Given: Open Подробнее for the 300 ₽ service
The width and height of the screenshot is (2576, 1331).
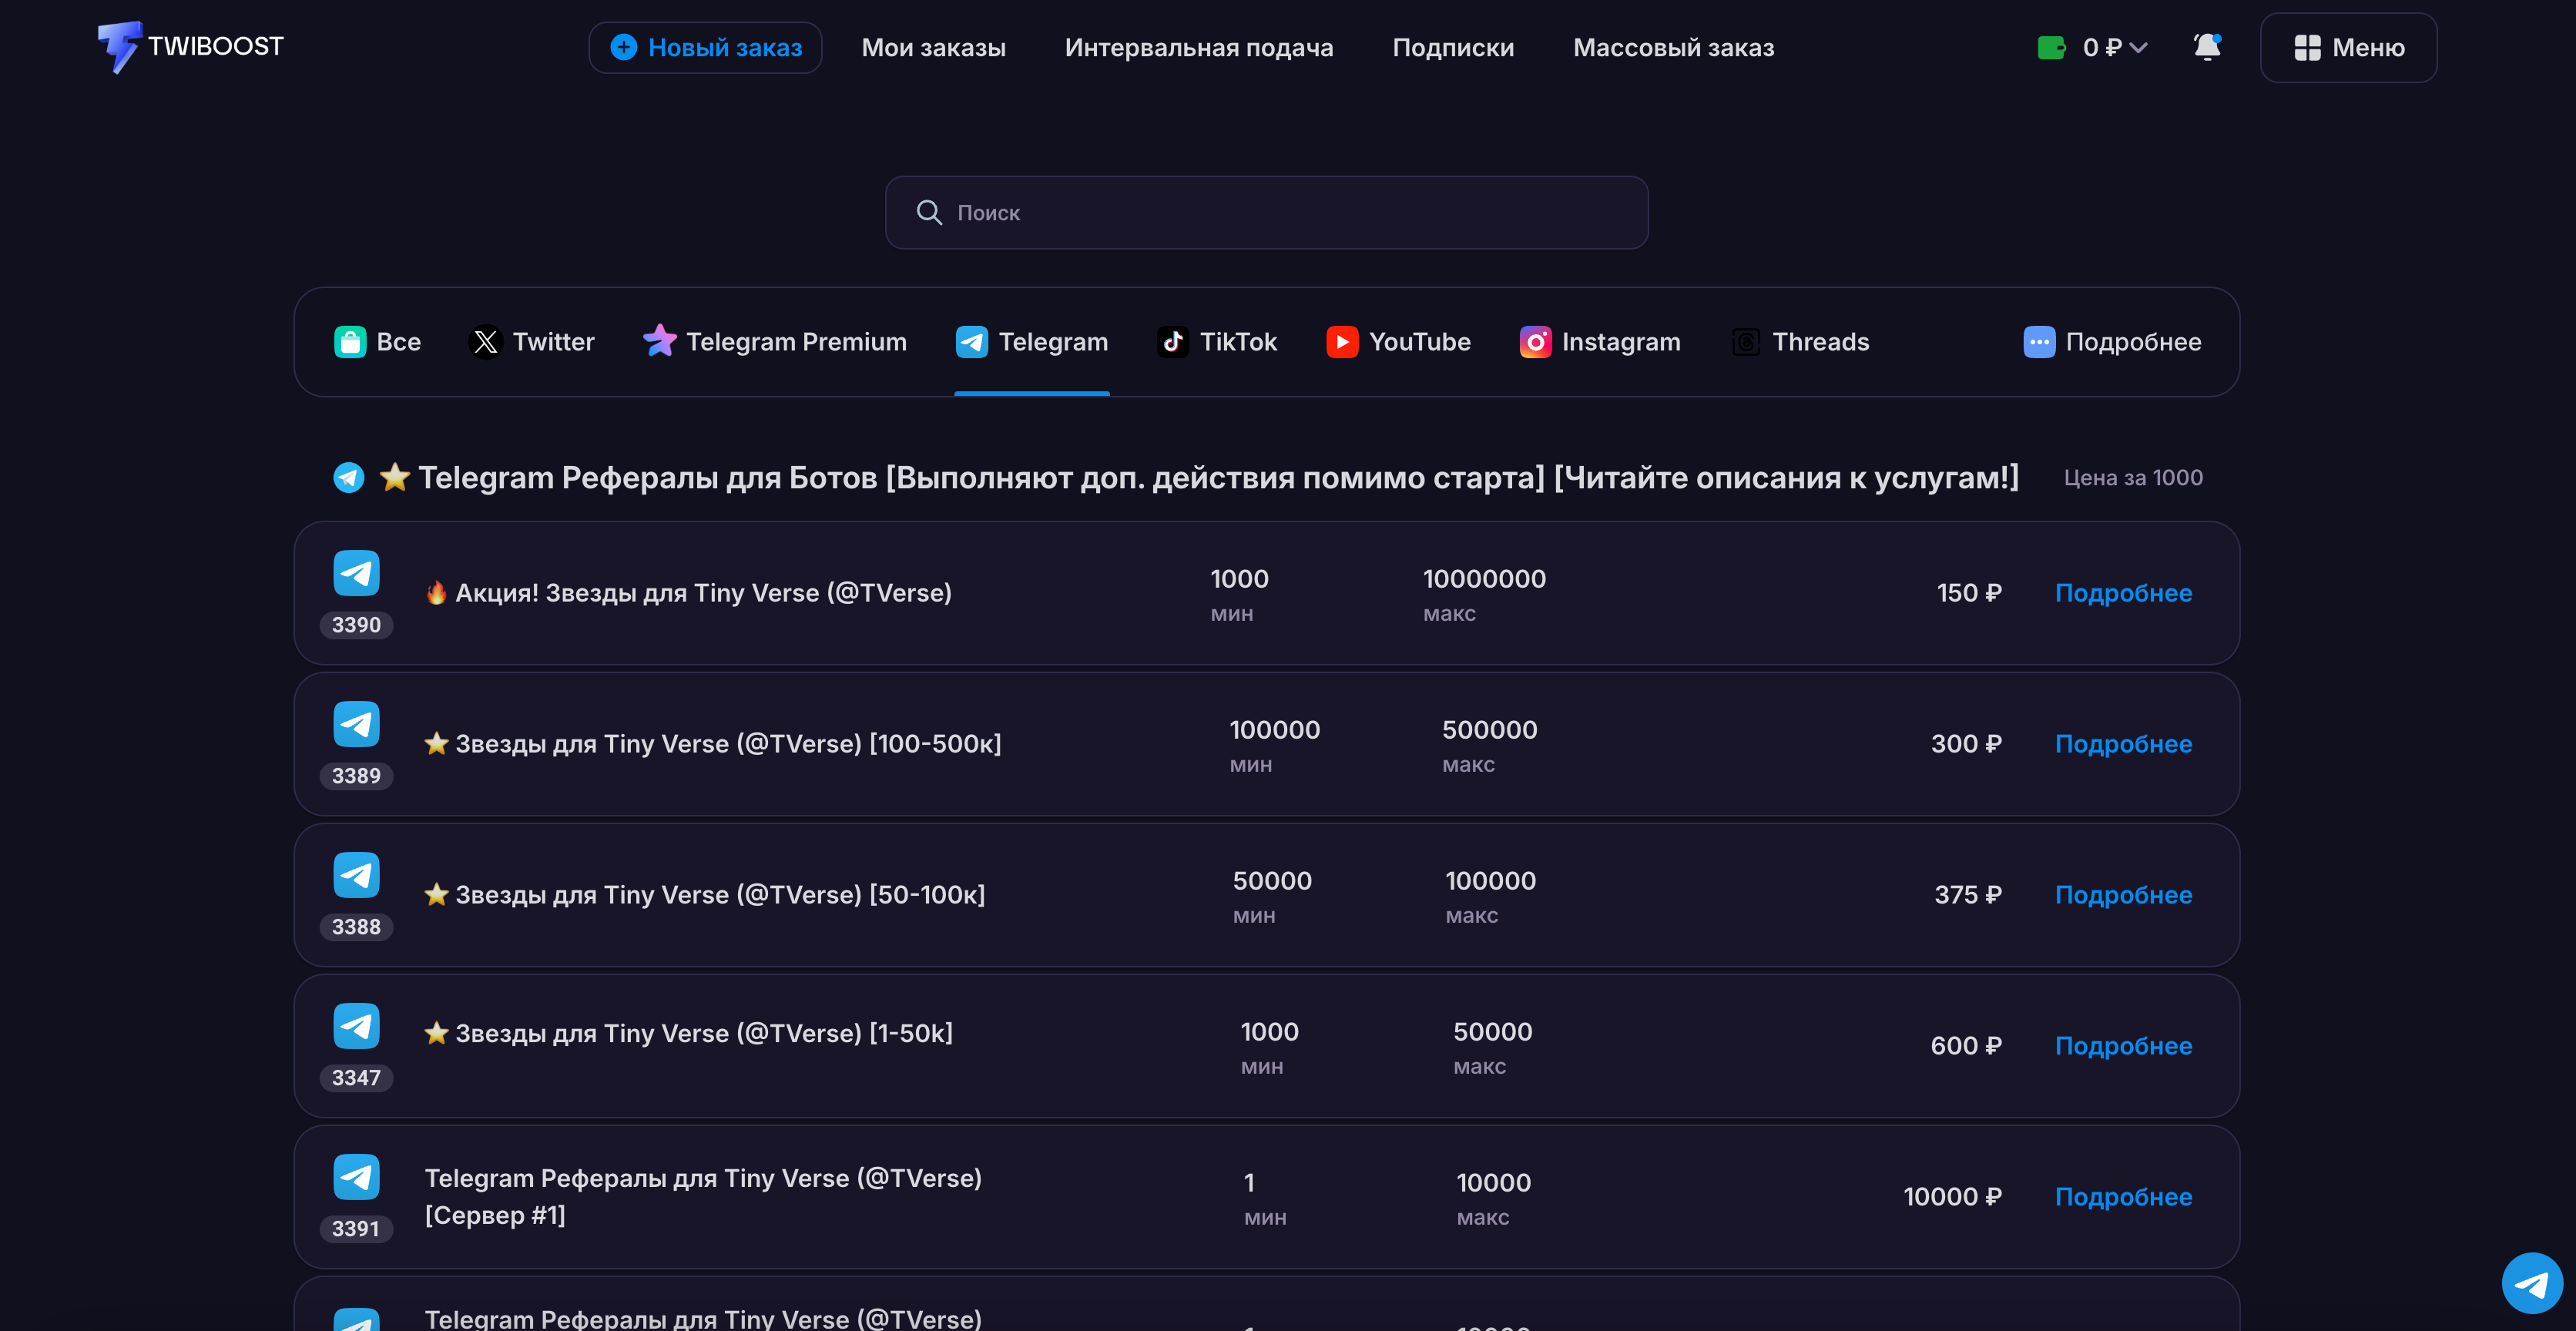Looking at the screenshot, I should (x=2123, y=744).
